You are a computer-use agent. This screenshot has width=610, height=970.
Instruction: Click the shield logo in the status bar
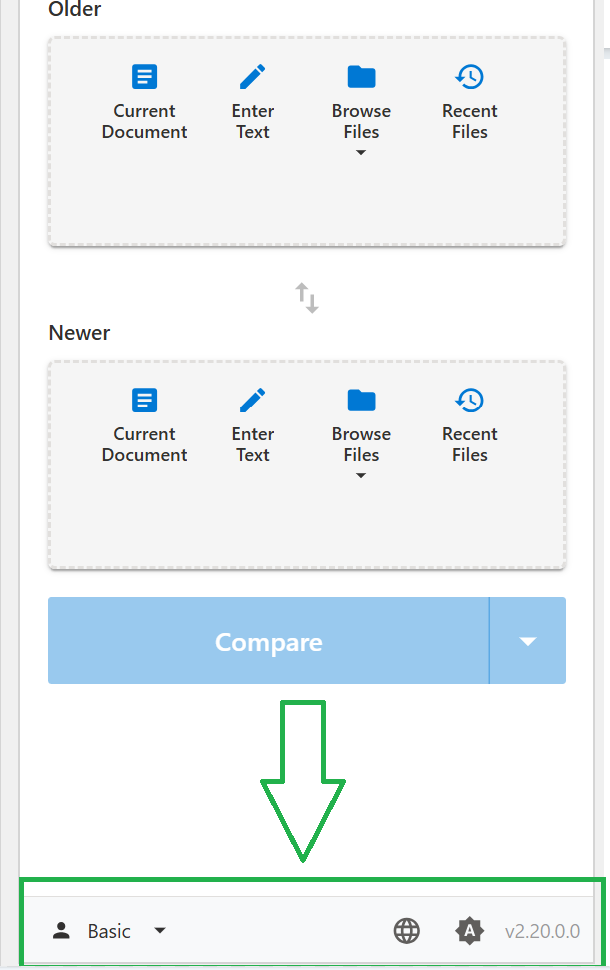pyautogui.click(x=469, y=931)
